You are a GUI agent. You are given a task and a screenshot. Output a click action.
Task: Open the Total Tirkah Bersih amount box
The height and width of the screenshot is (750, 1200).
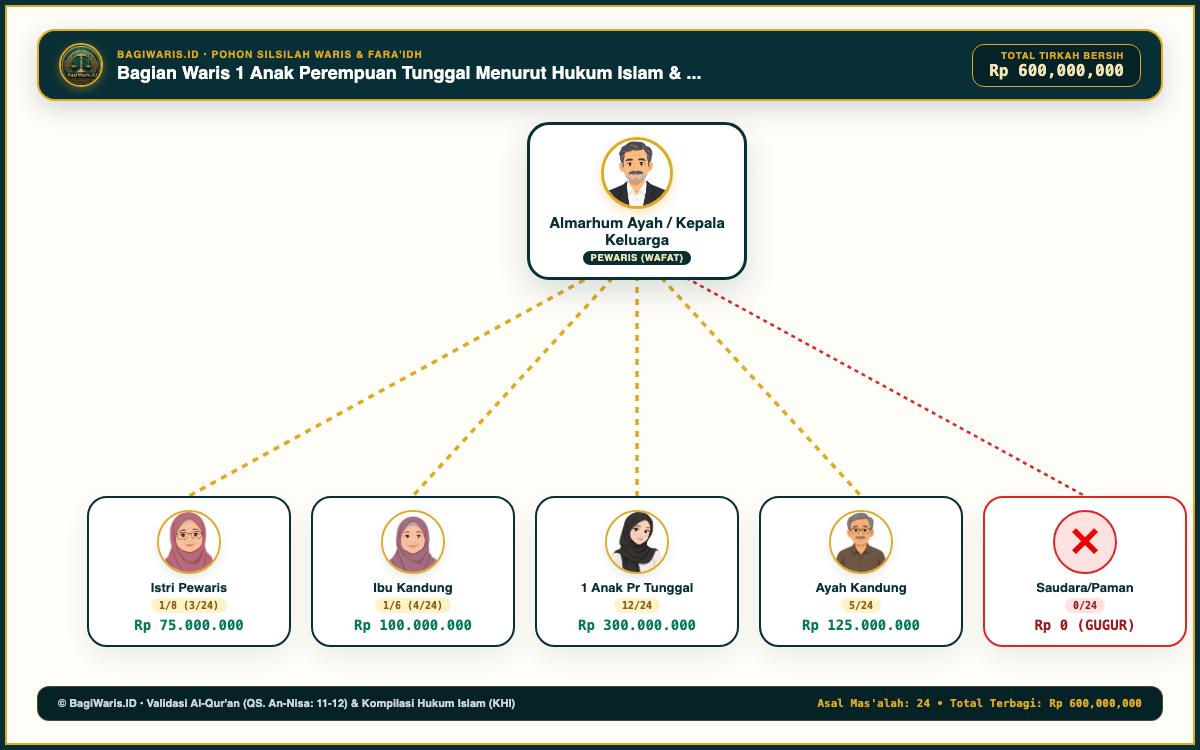point(1056,65)
